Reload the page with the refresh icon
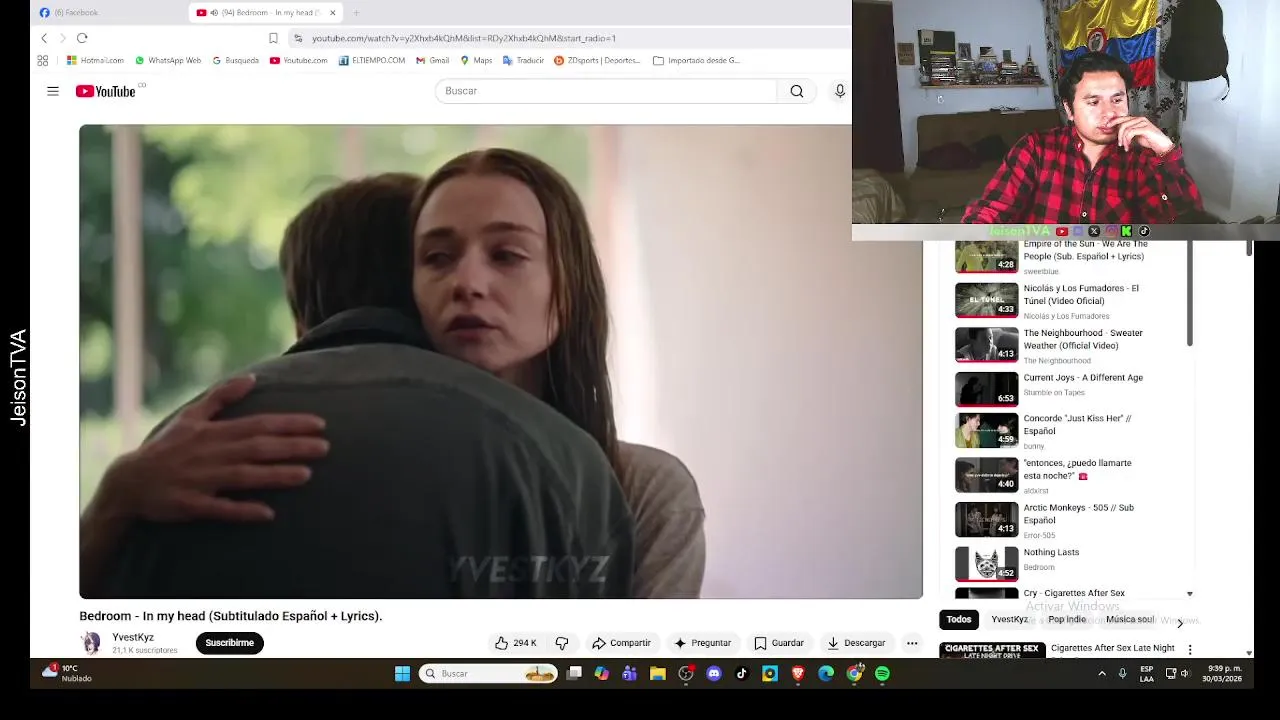 click(82, 38)
